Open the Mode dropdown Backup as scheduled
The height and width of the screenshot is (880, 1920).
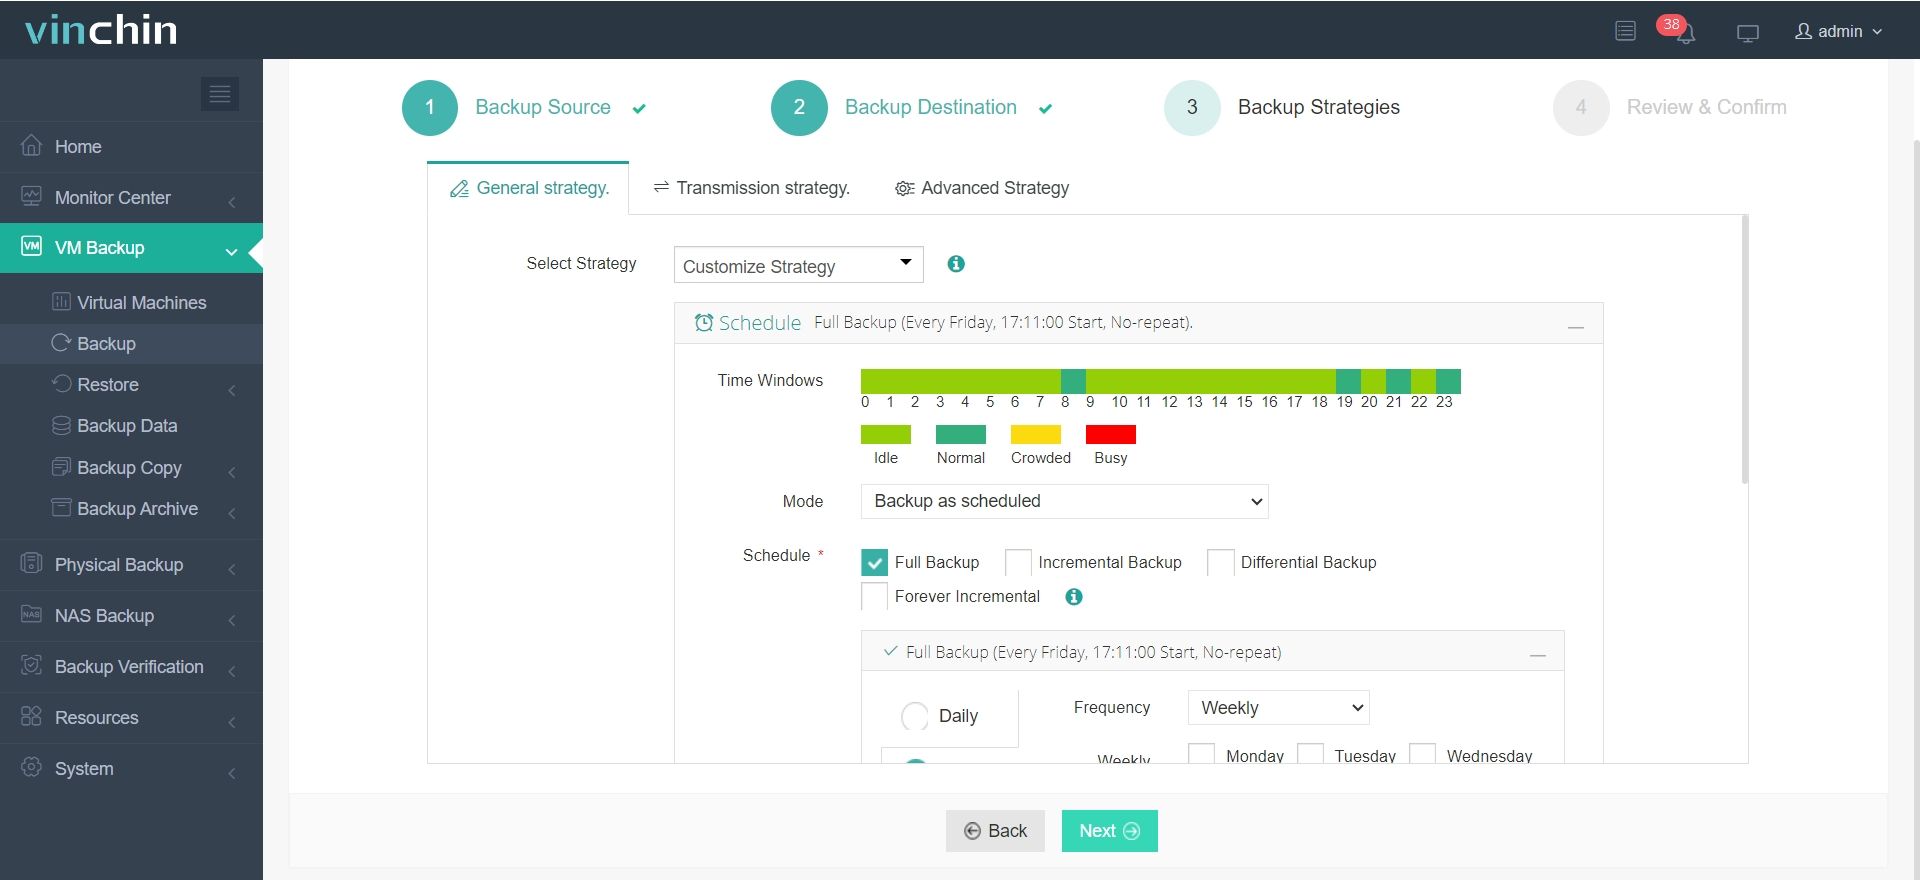point(1064,501)
